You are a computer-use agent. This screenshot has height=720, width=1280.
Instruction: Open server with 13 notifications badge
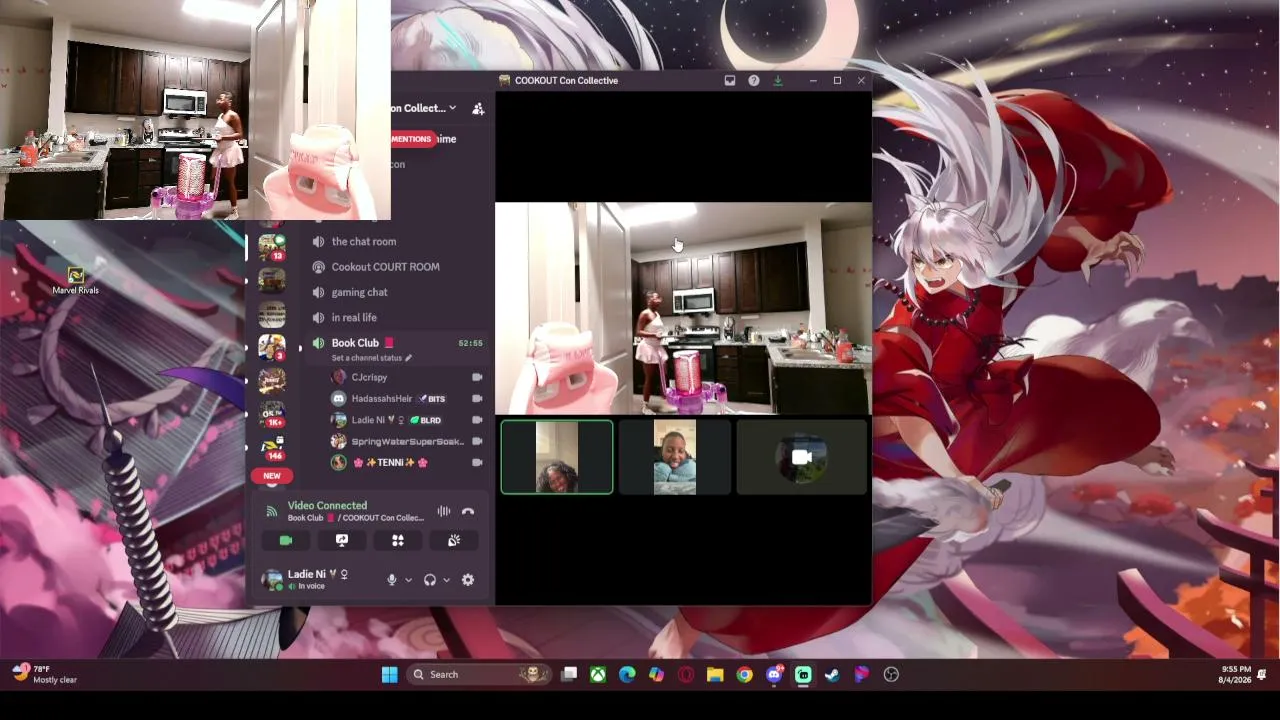[x=271, y=246]
